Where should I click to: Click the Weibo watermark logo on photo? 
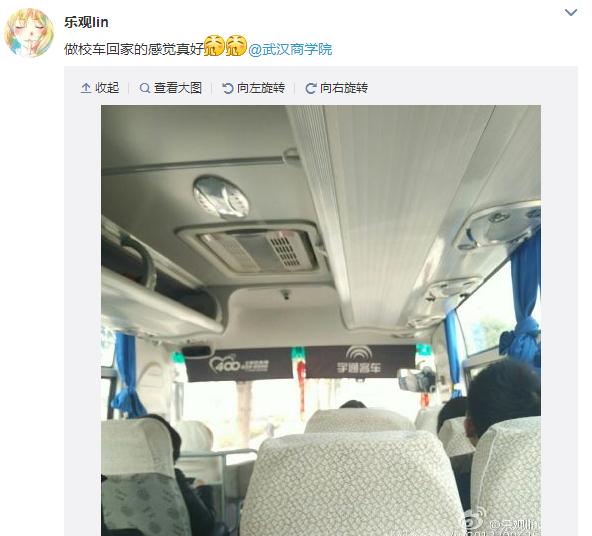coord(473,521)
